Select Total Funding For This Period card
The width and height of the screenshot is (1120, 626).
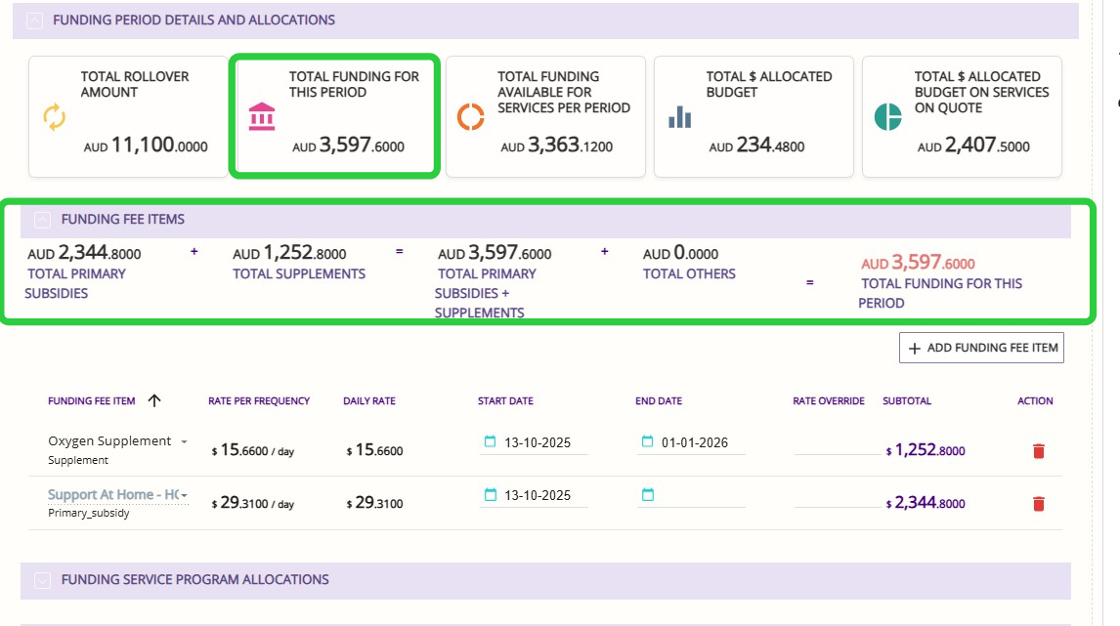coord(334,116)
